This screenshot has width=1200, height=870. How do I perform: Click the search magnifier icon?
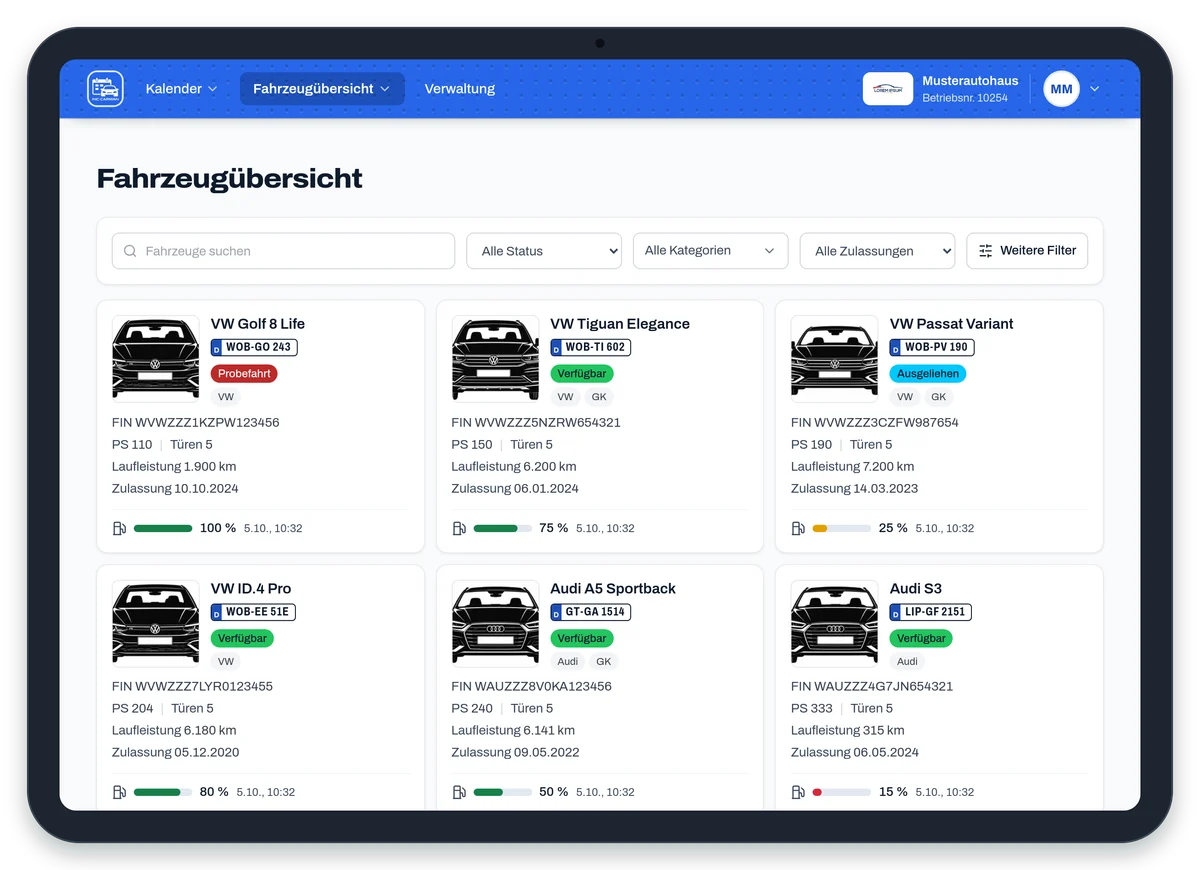click(130, 251)
